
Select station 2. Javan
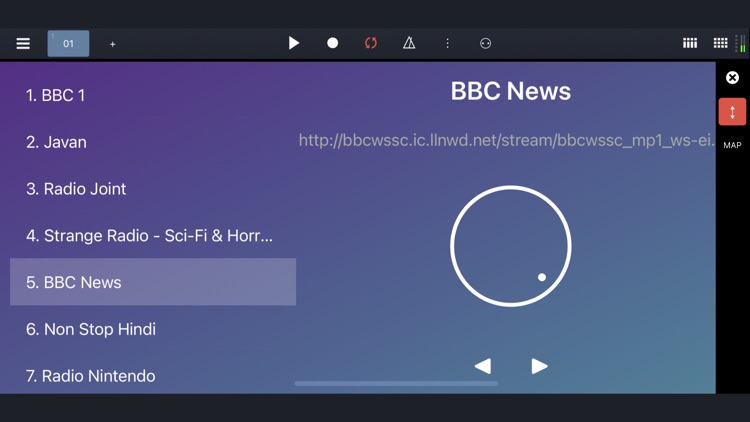[153, 142]
